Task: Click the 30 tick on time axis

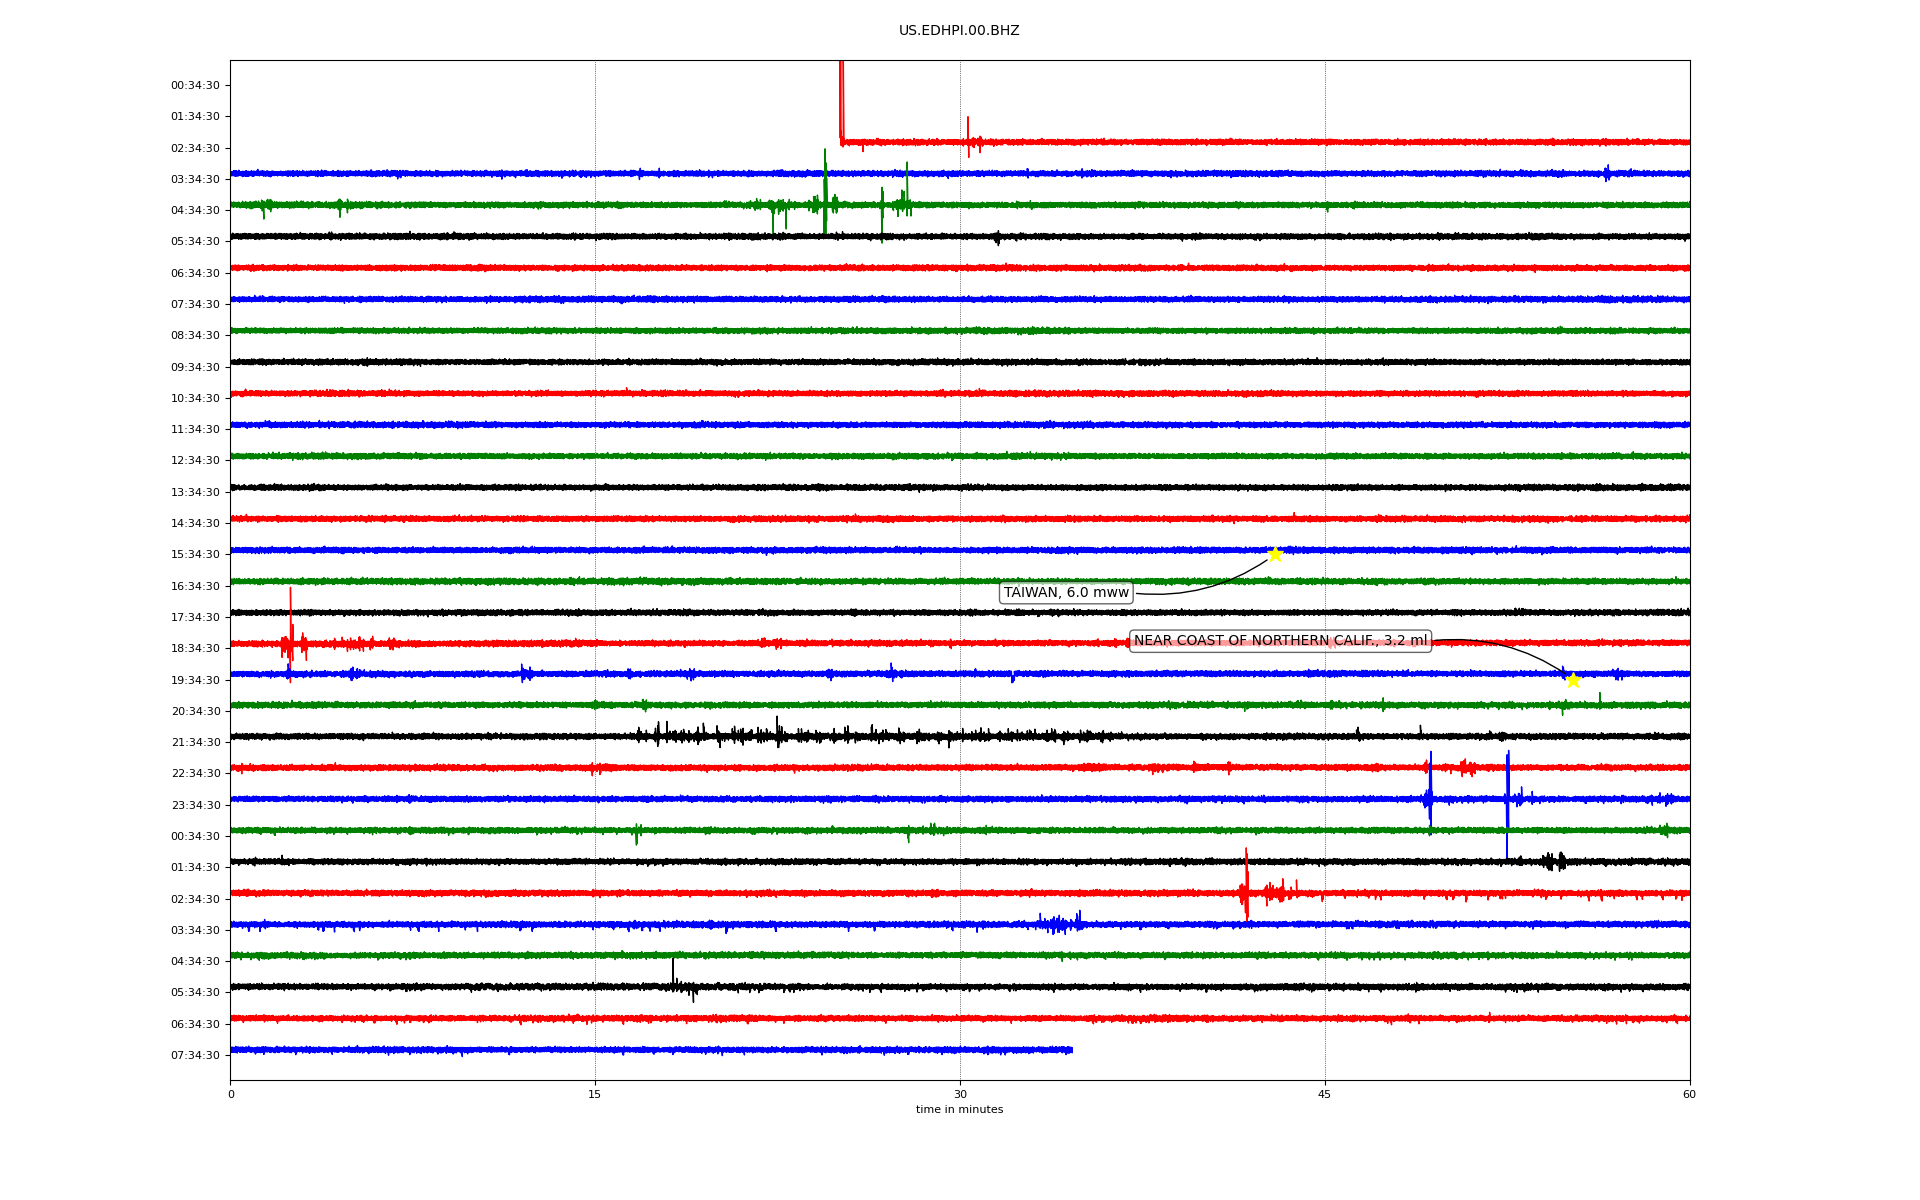Action: (x=960, y=1094)
